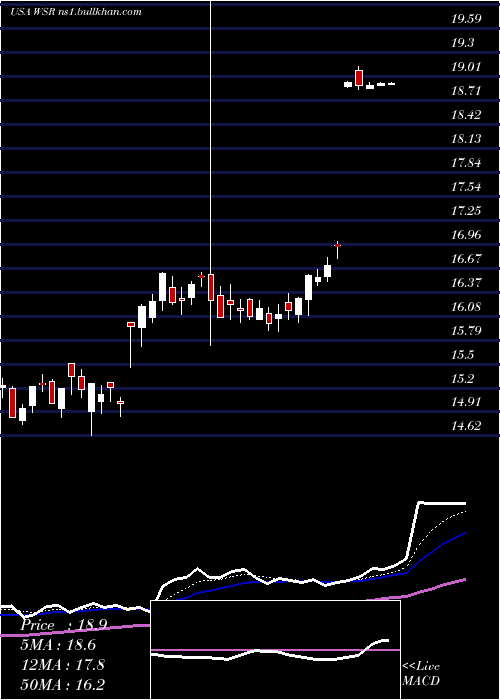Click the large red candle near 19.01
Viewport: 500px width, 700px height.
[359, 78]
